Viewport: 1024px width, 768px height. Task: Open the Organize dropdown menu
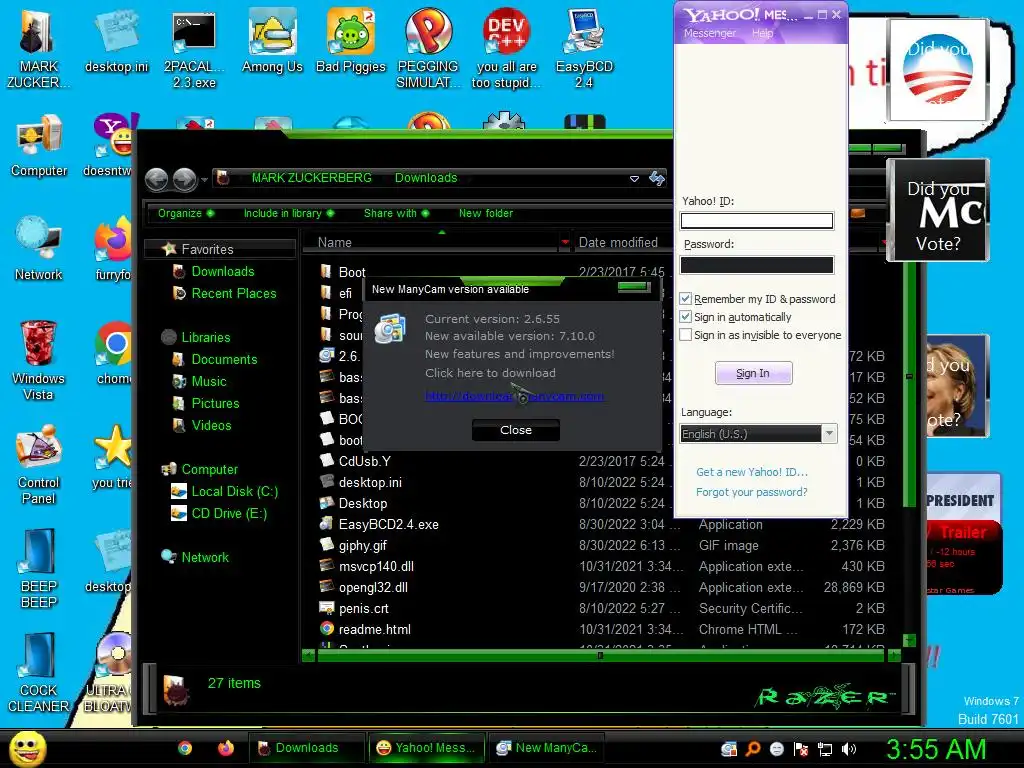coord(185,214)
